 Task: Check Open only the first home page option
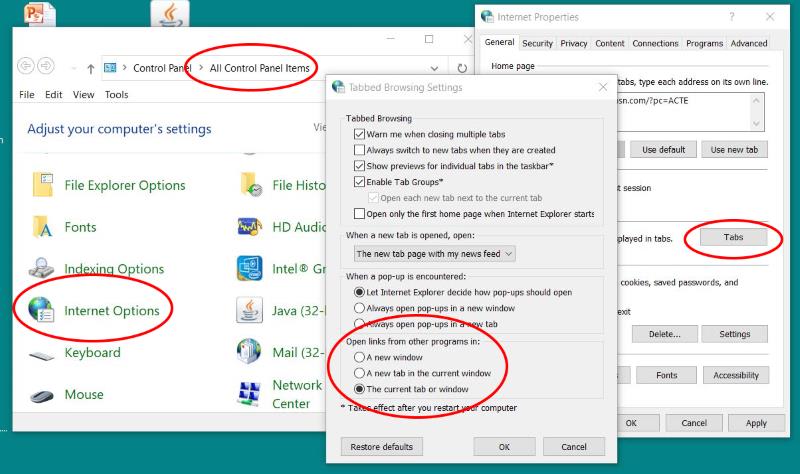pyautogui.click(x=359, y=213)
